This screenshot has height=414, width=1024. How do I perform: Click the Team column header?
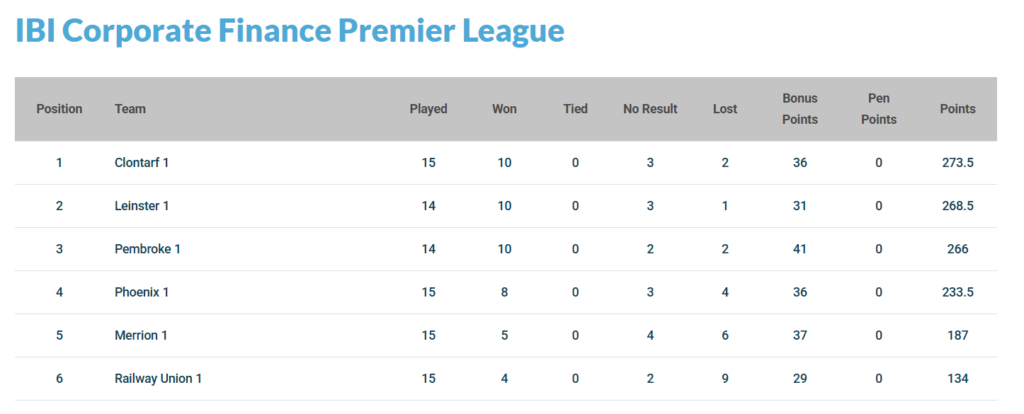[130, 109]
